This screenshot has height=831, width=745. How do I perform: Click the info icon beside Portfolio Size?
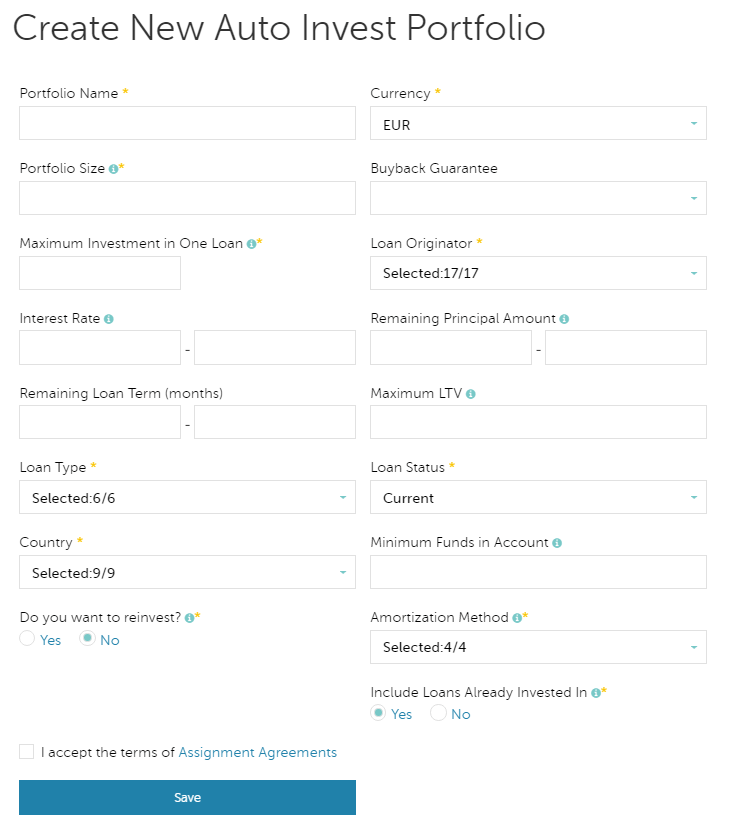(x=113, y=169)
